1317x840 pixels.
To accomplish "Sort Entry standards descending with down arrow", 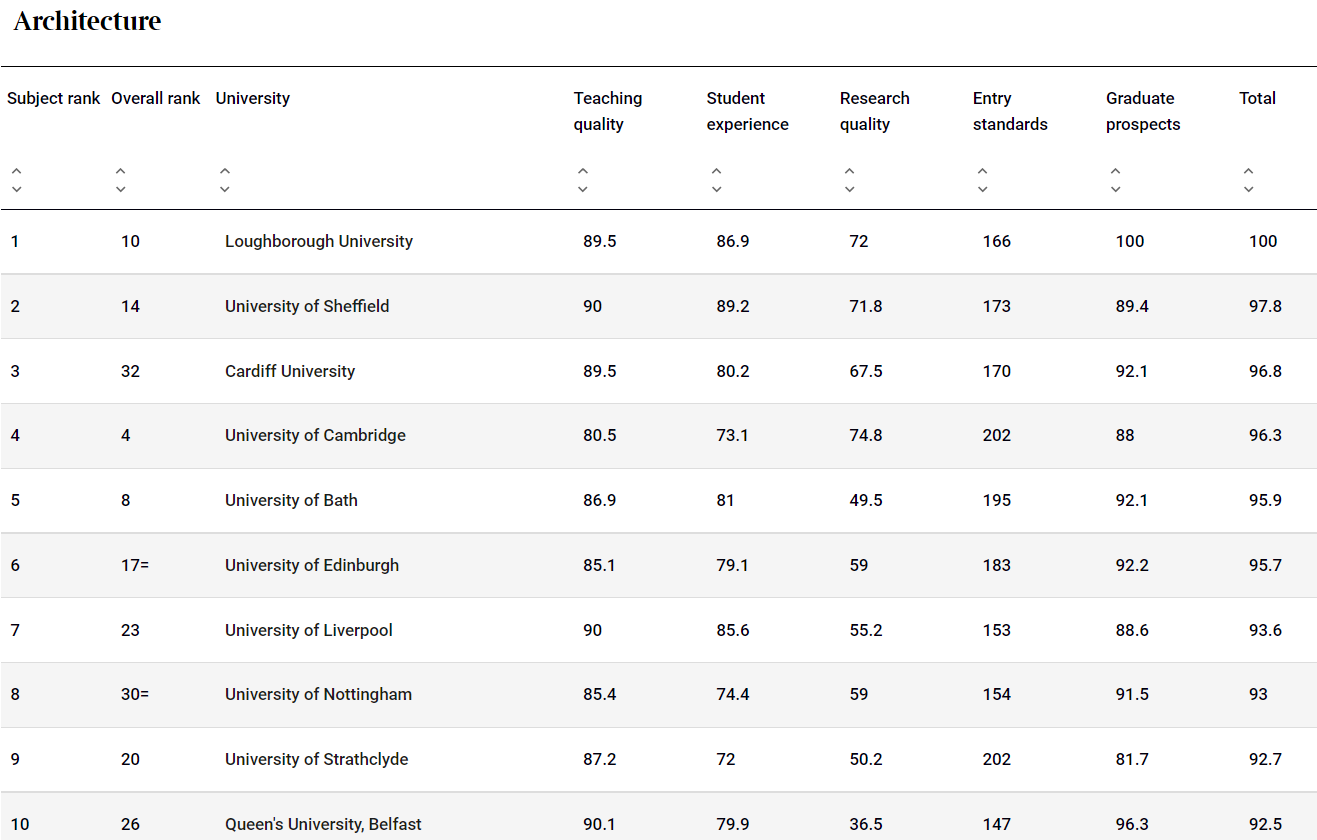I will pyautogui.click(x=982, y=189).
